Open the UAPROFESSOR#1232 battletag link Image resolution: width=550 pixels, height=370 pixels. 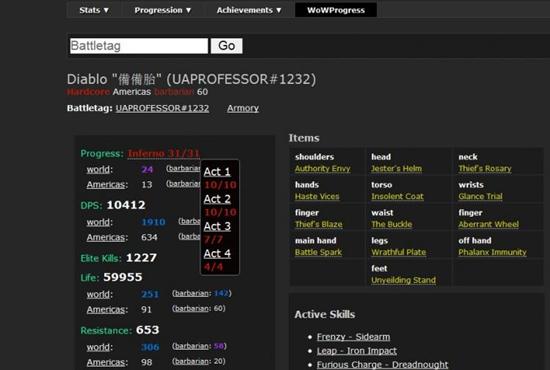coord(162,108)
